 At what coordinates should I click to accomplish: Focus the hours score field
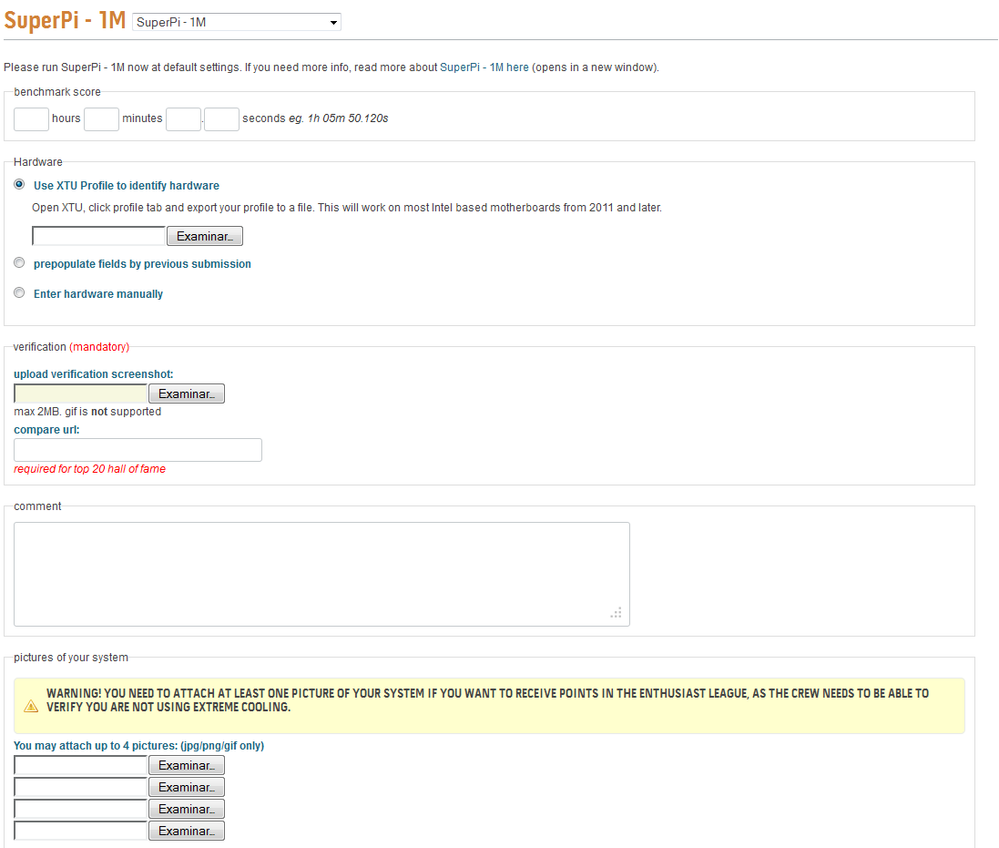[31, 119]
